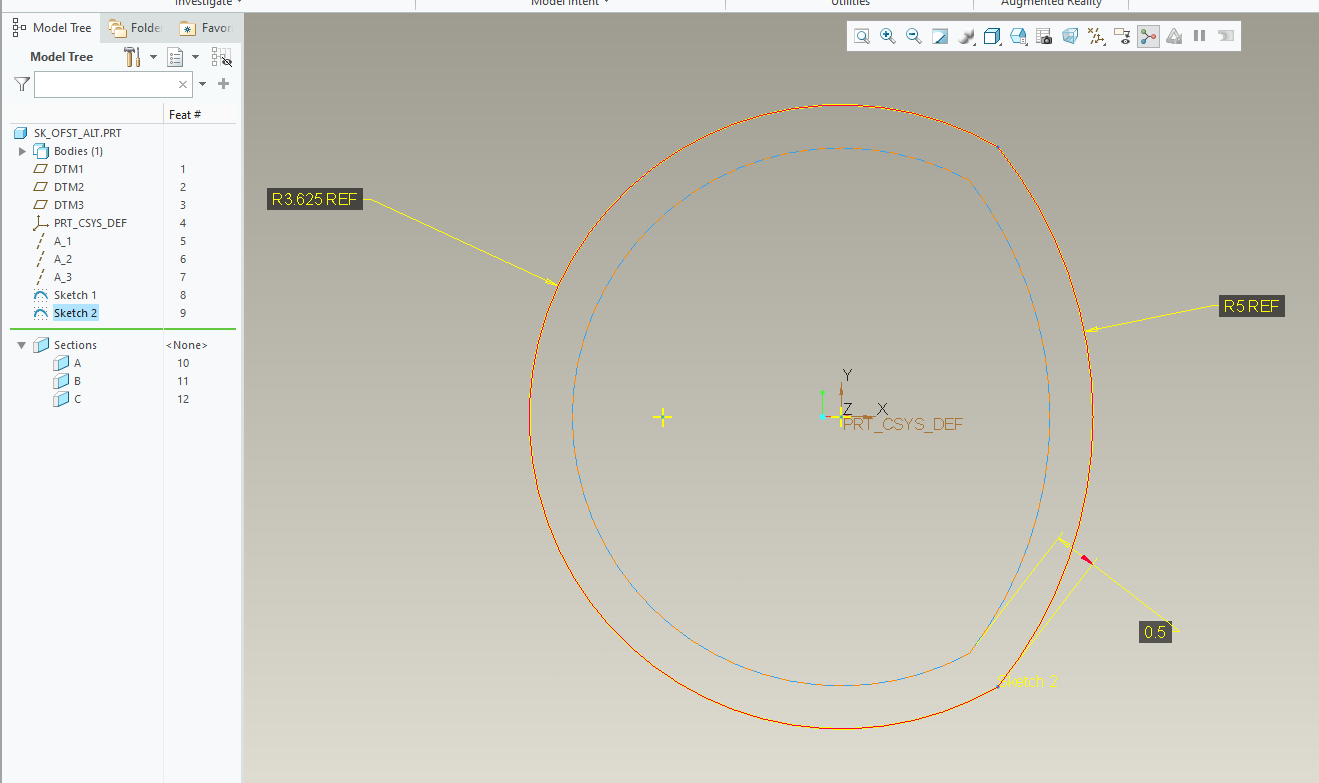The width and height of the screenshot is (1319, 783).
Task: Collapse the Sections node
Action: [22, 344]
